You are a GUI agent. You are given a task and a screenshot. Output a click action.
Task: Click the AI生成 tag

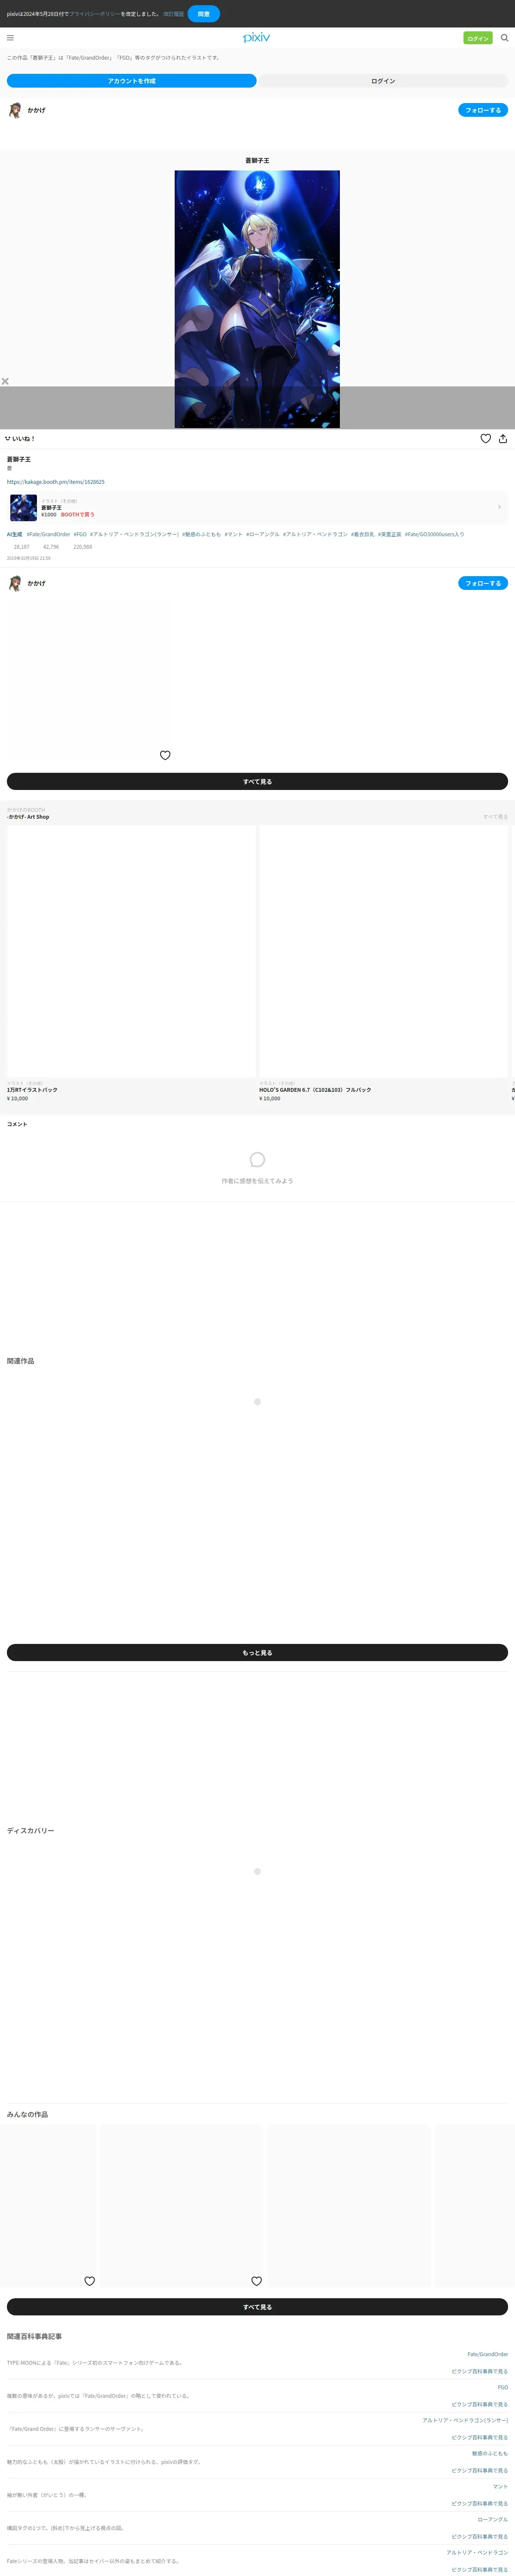click(14, 534)
